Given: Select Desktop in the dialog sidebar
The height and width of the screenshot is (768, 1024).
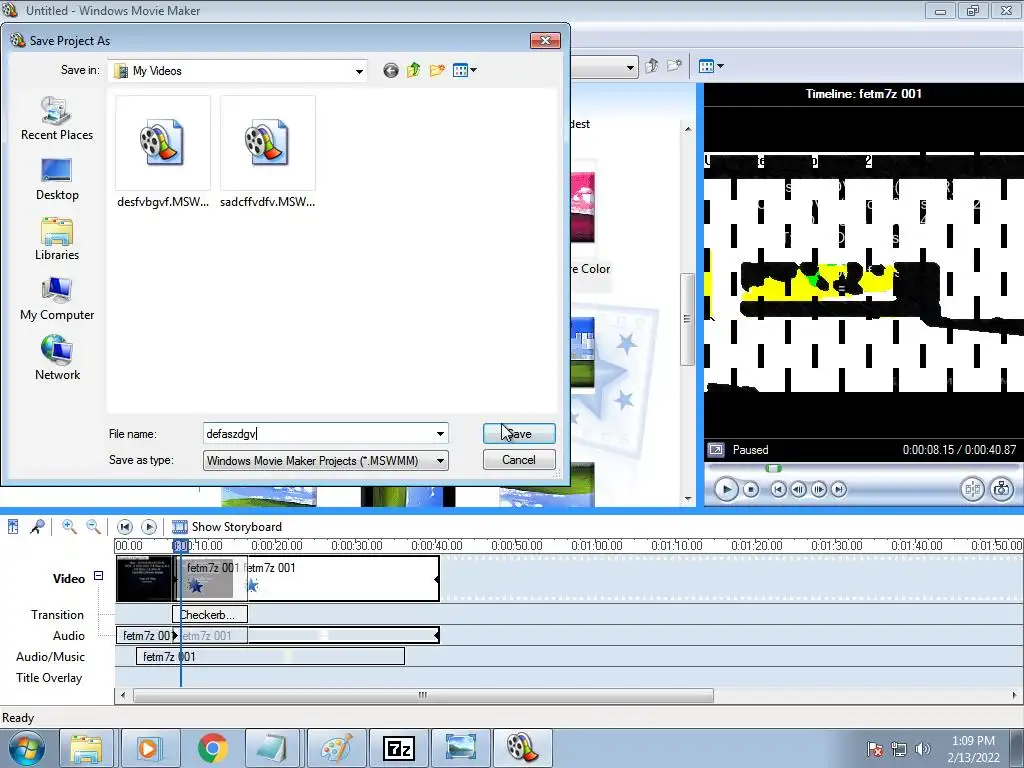Looking at the screenshot, I should [x=57, y=180].
